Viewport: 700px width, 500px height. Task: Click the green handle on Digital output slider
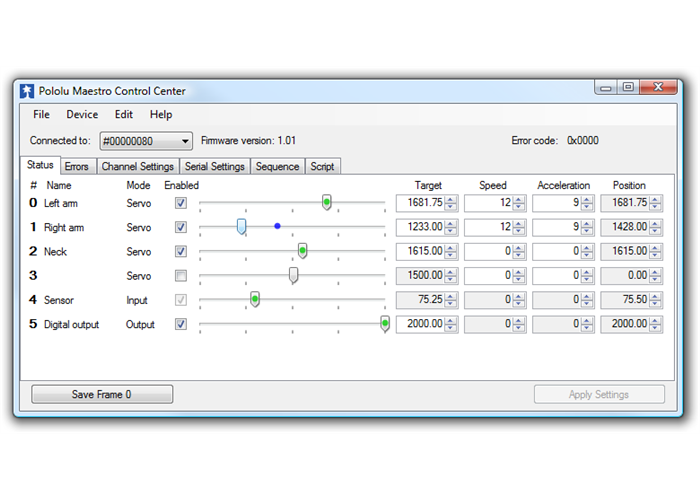click(x=385, y=323)
